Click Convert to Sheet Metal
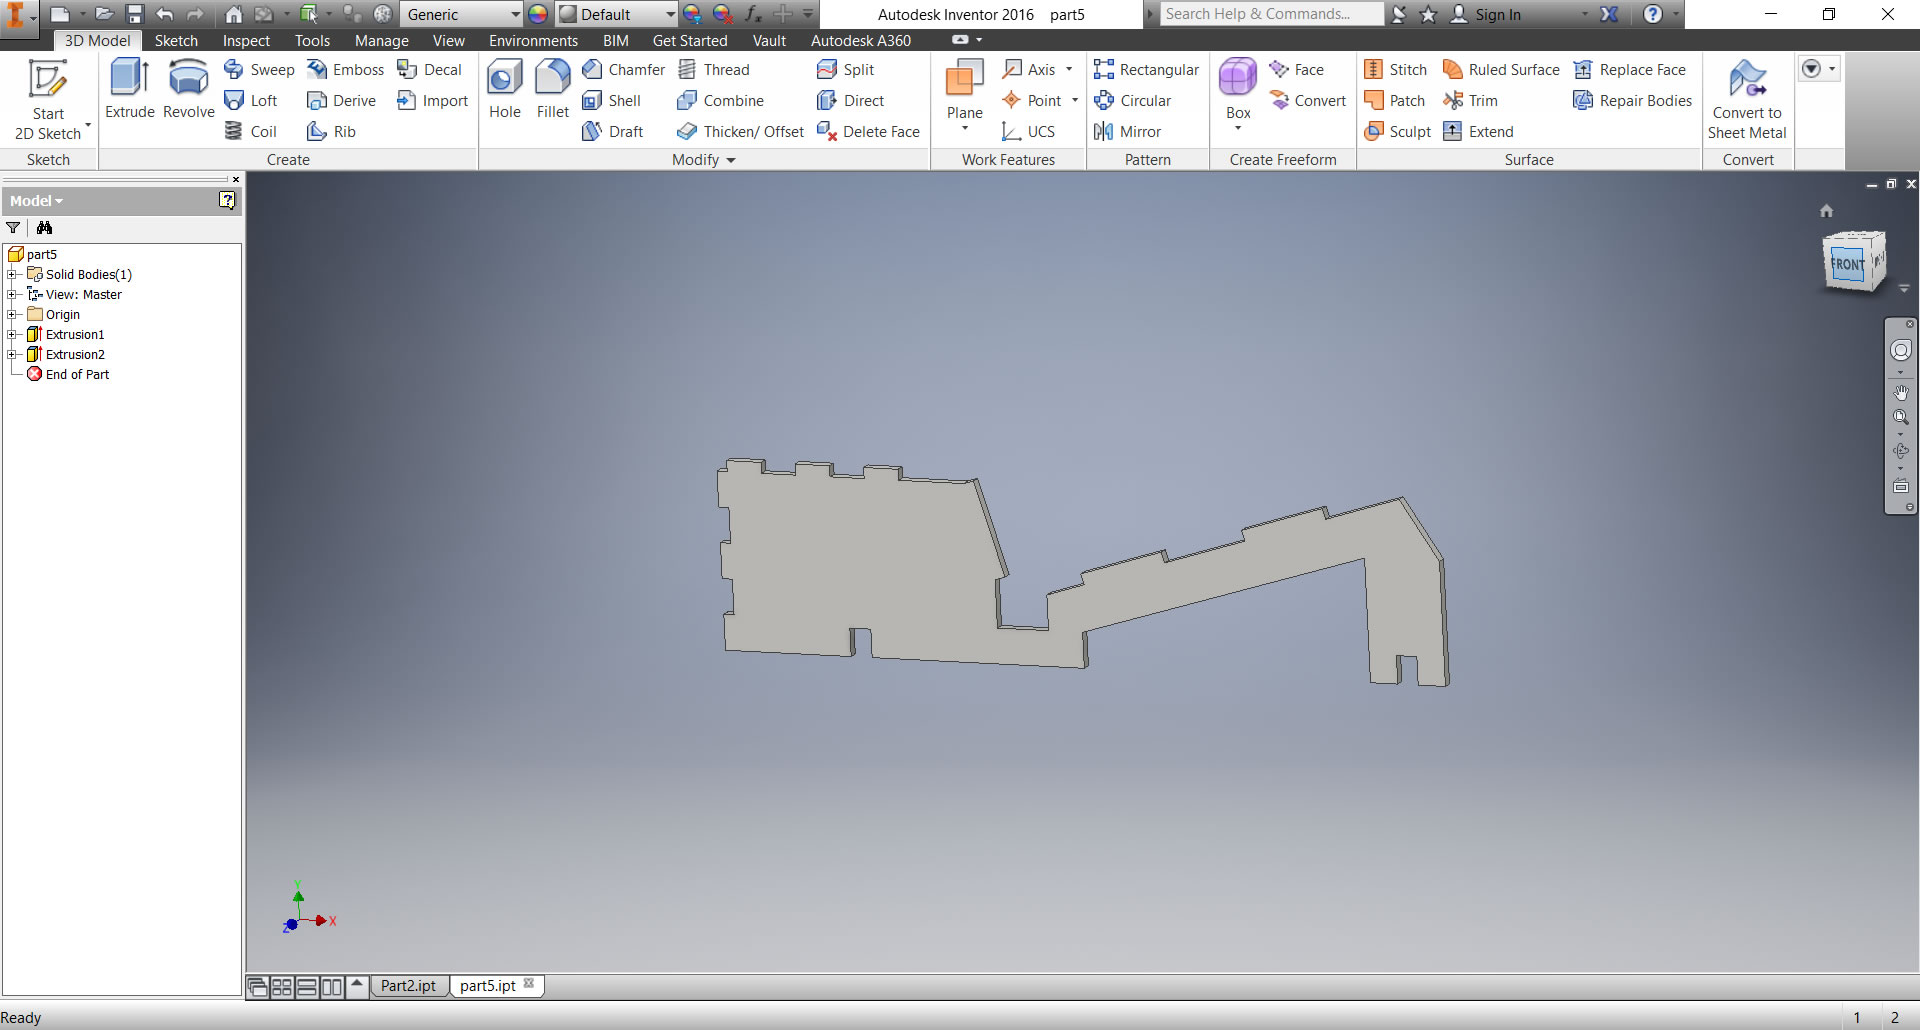This screenshot has height=1030, width=1920. (1747, 99)
